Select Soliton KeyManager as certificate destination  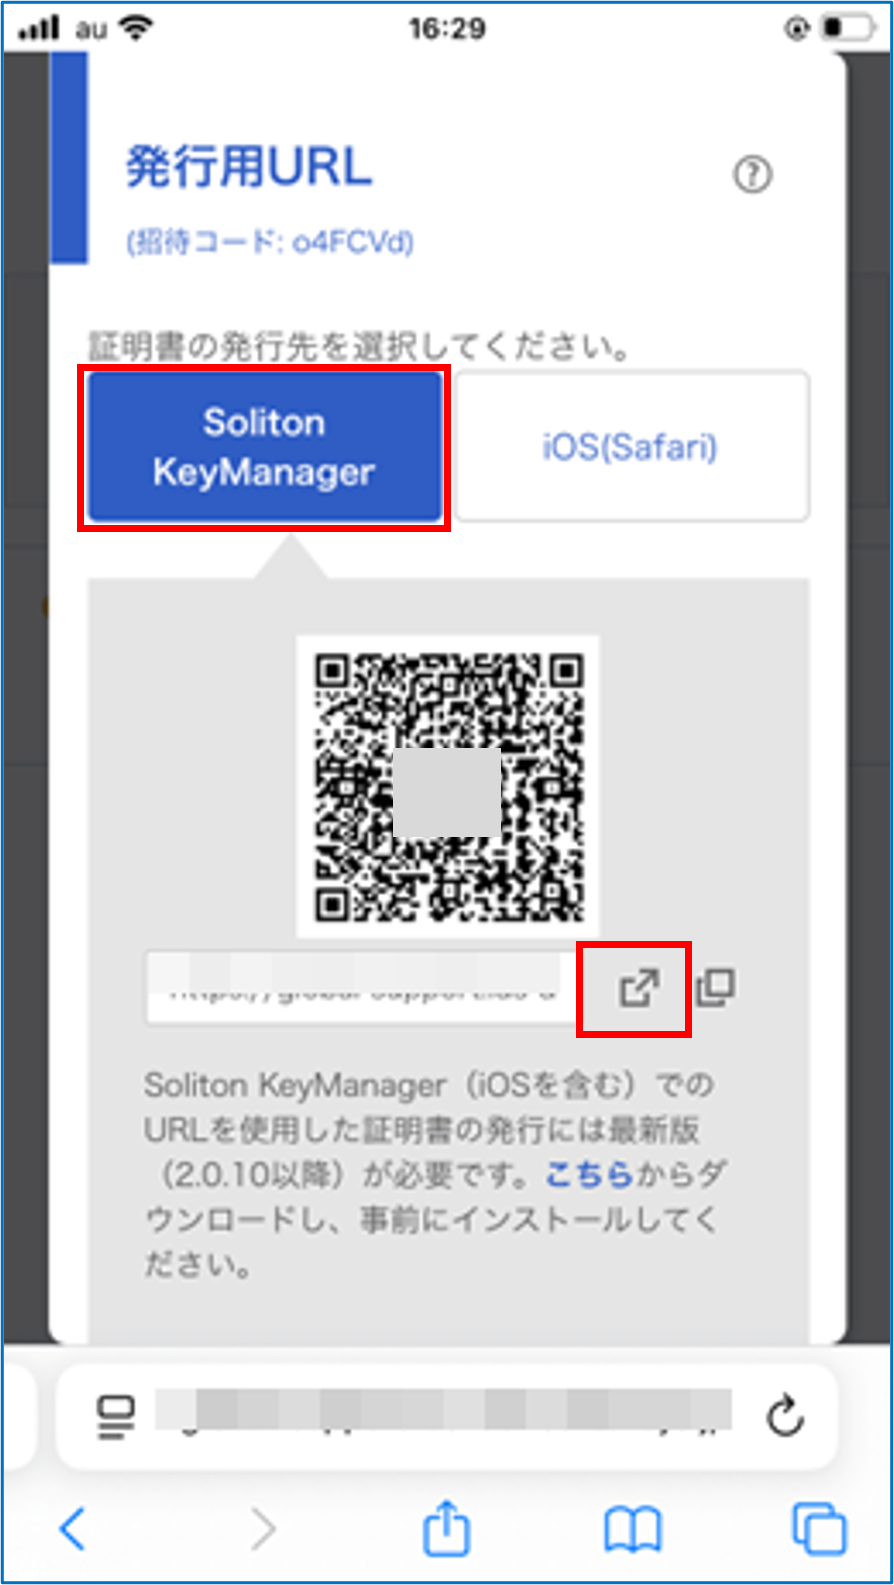pyautogui.click(x=264, y=447)
